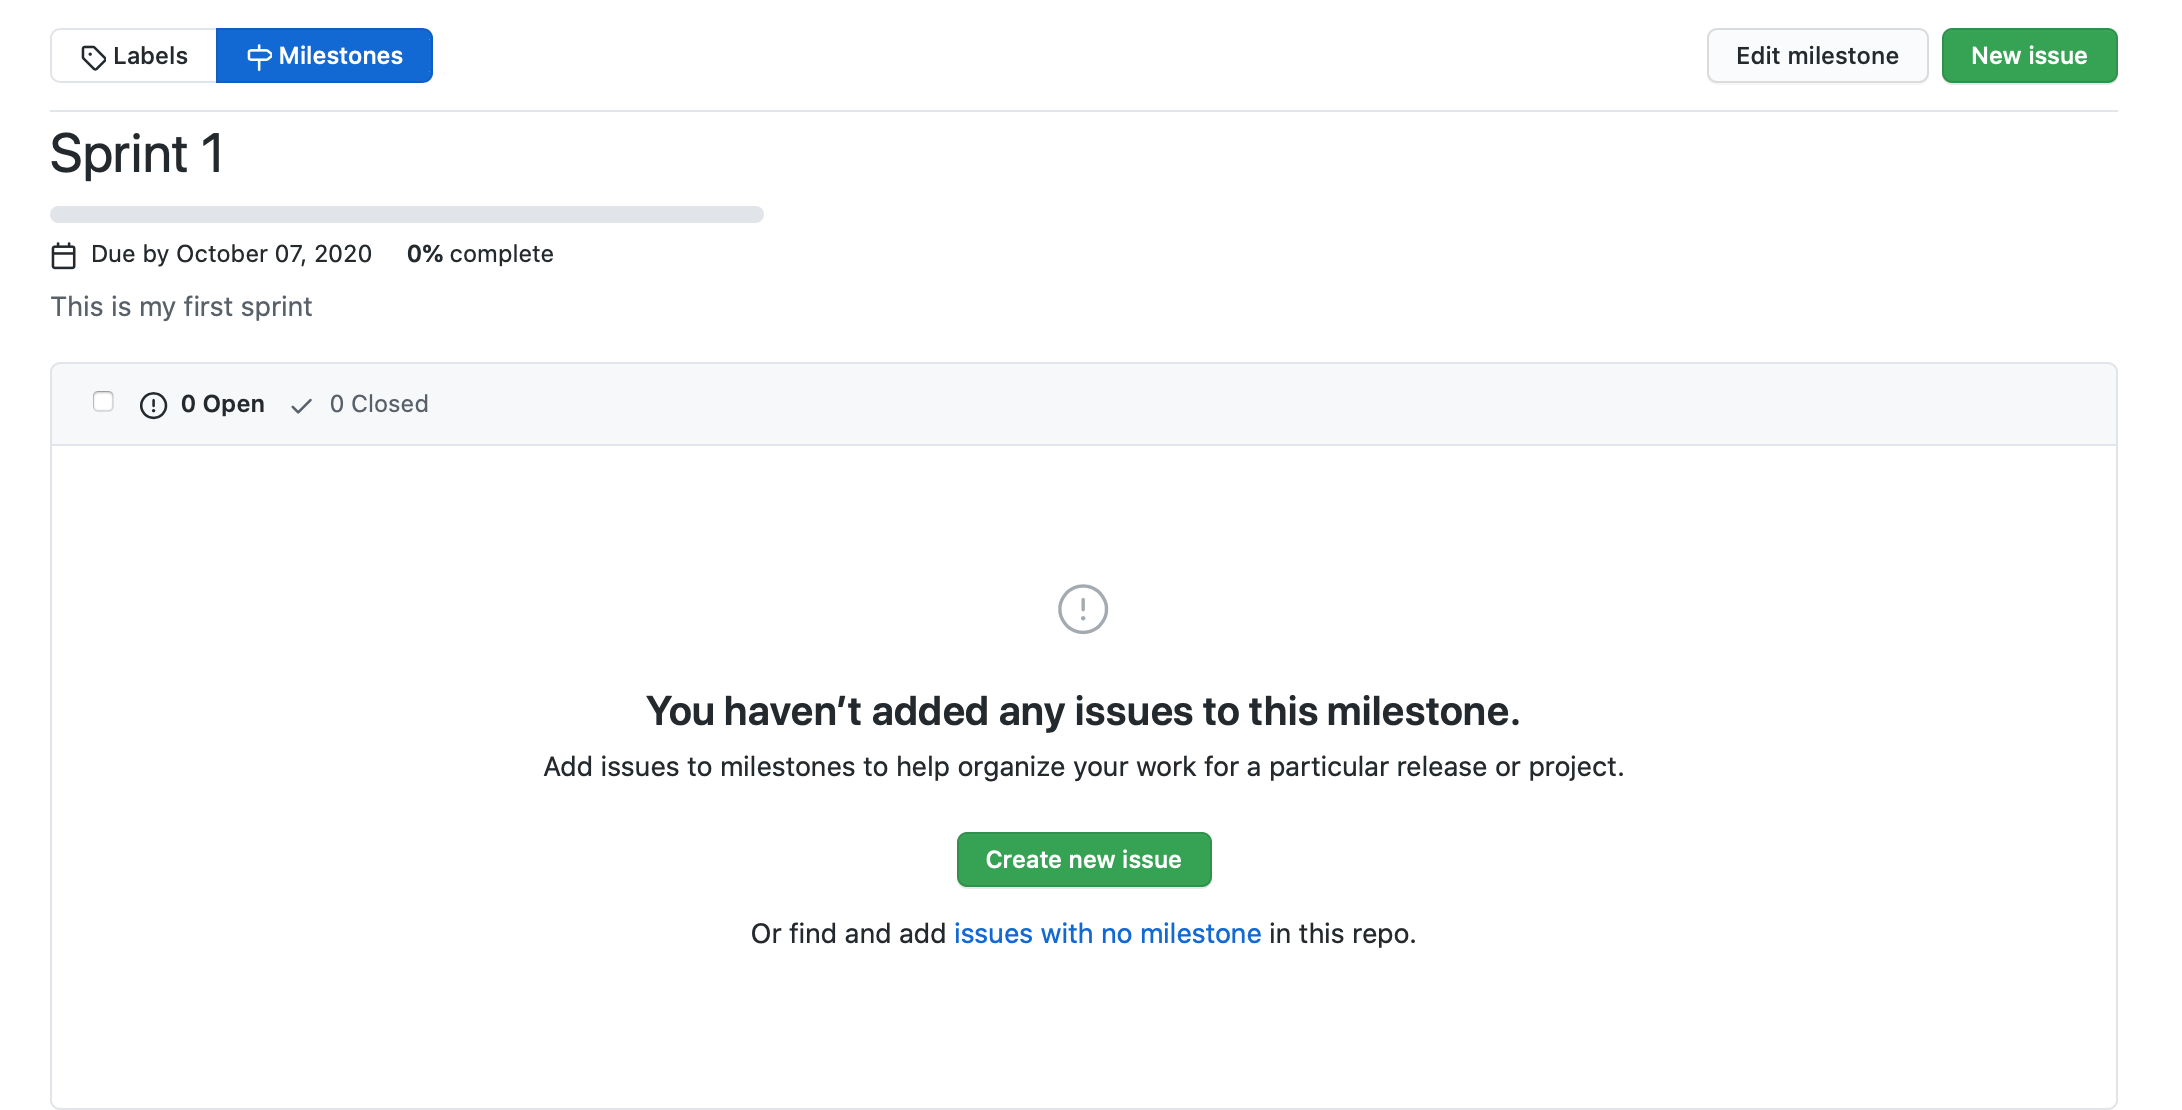This screenshot has width=2182, height=1110.
Task: Click the milestone progress bar
Action: coord(407,214)
